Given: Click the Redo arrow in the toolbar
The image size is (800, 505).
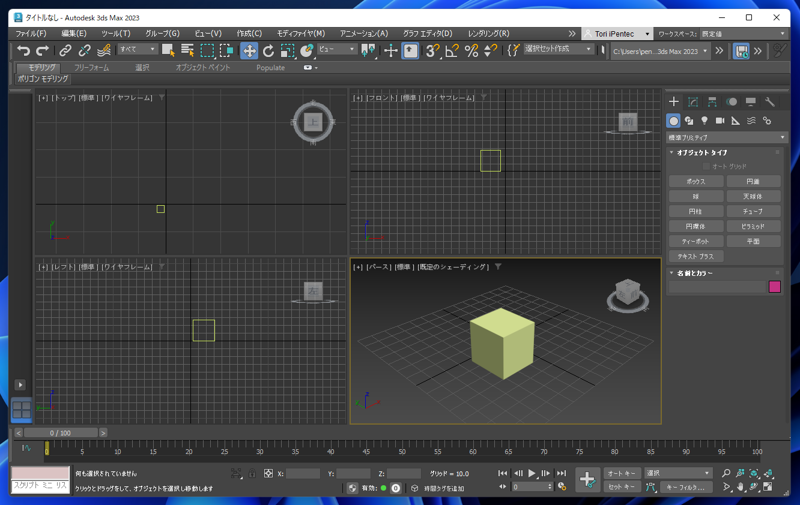Looking at the screenshot, I should pos(42,50).
